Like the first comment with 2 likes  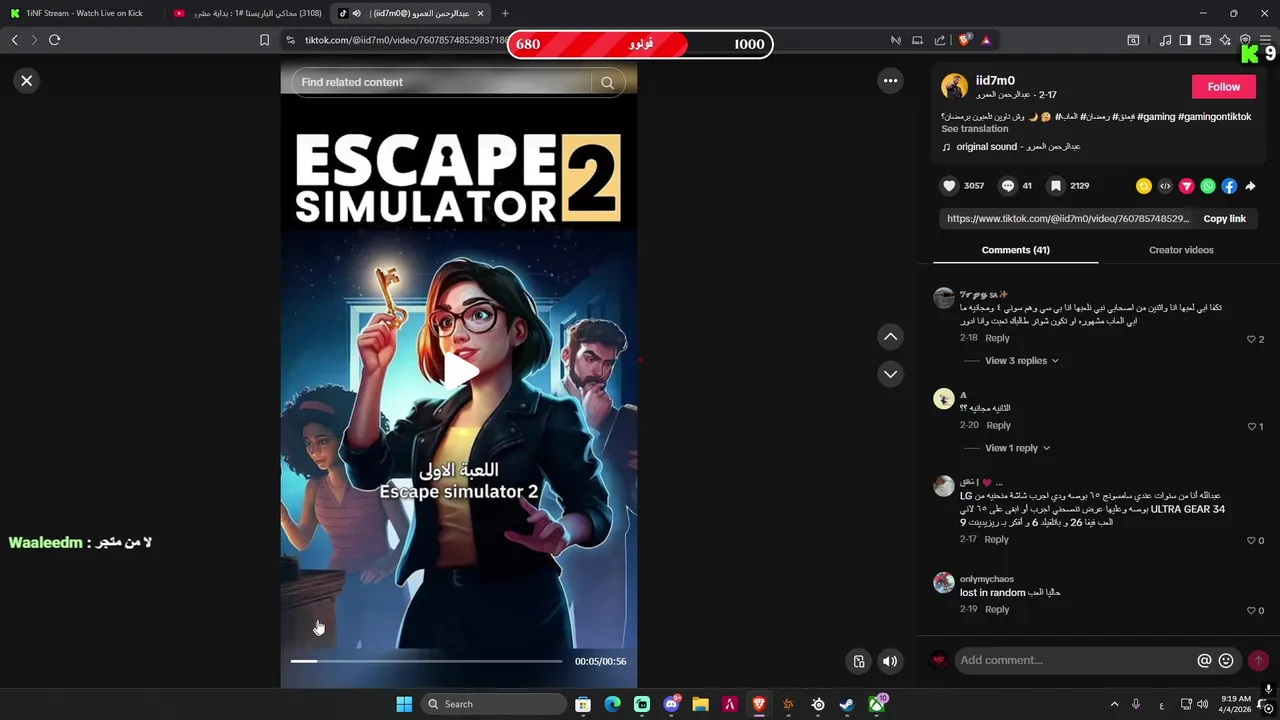click(x=1251, y=339)
